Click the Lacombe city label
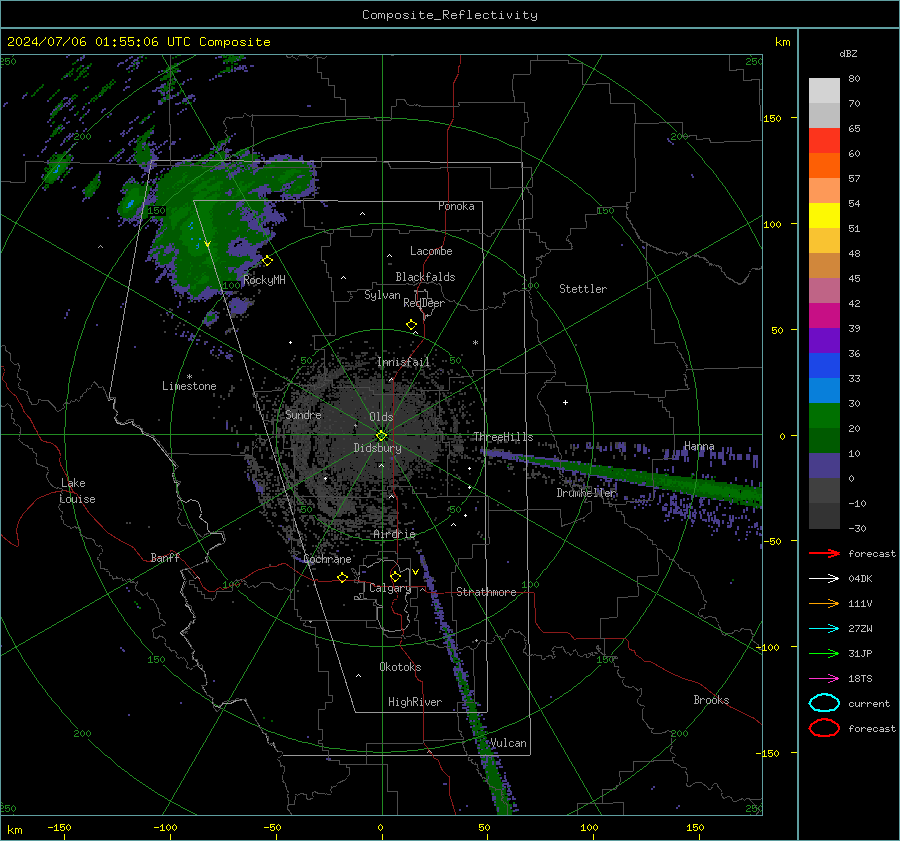The height and width of the screenshot is (841, 900). [431, 251]
